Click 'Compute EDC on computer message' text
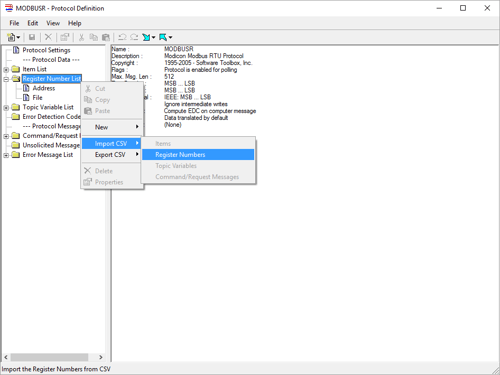Screen dimensions: 500x375 [x=210, y=111]
